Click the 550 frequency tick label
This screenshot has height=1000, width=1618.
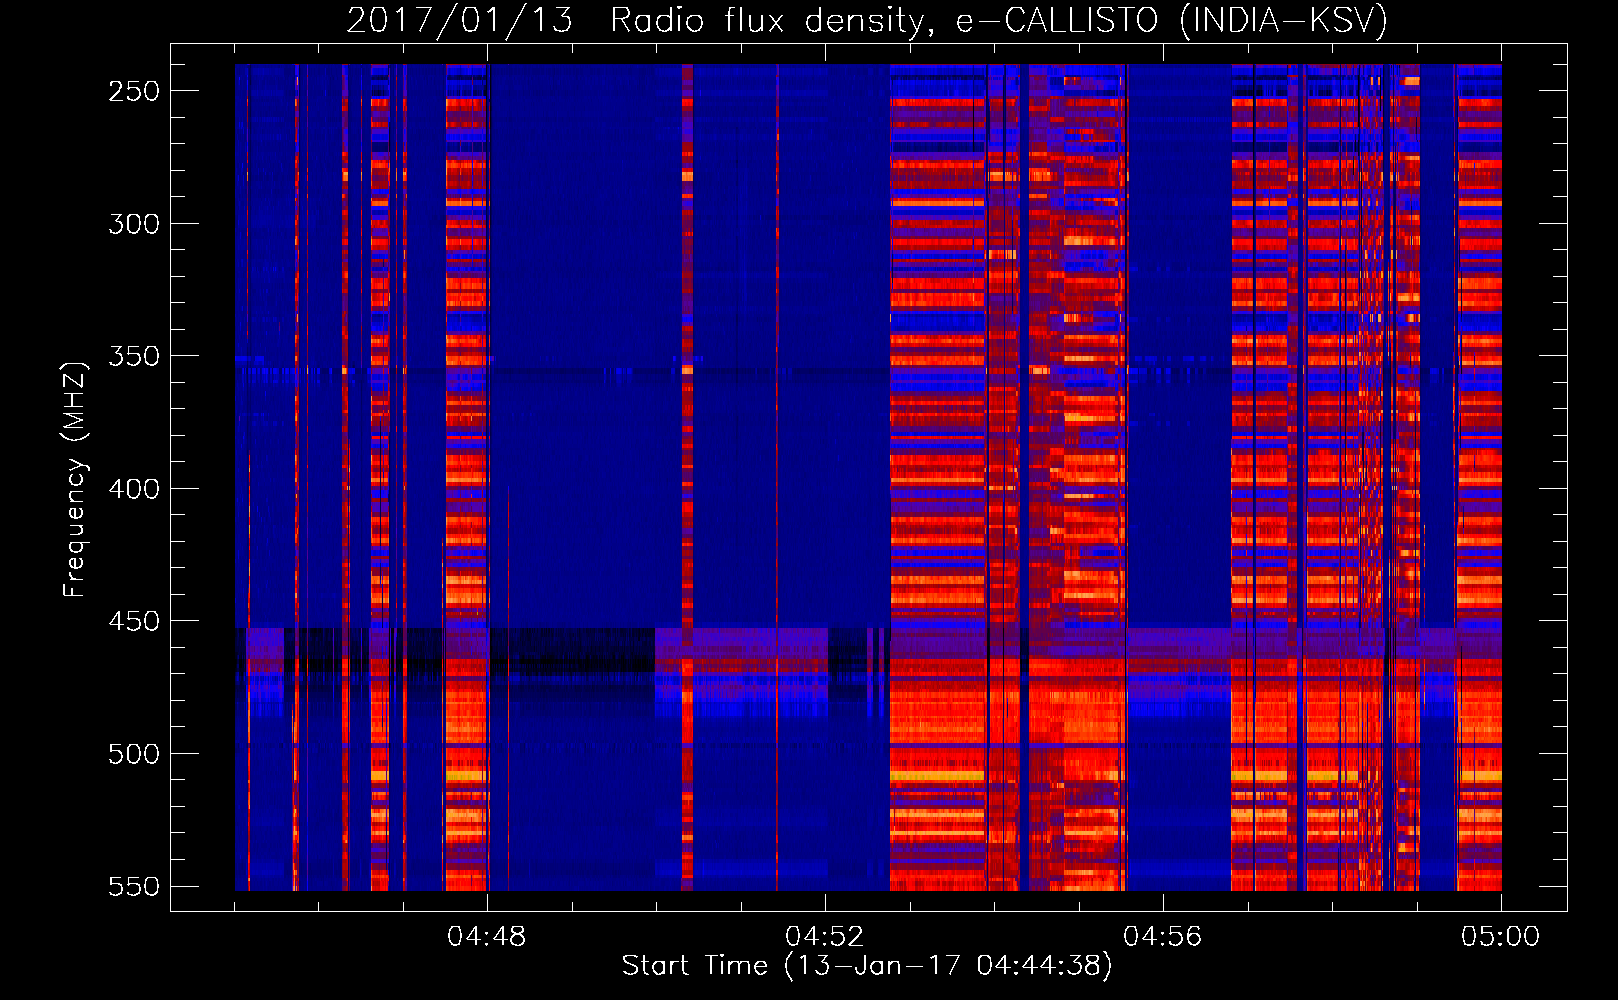(134, 887)
